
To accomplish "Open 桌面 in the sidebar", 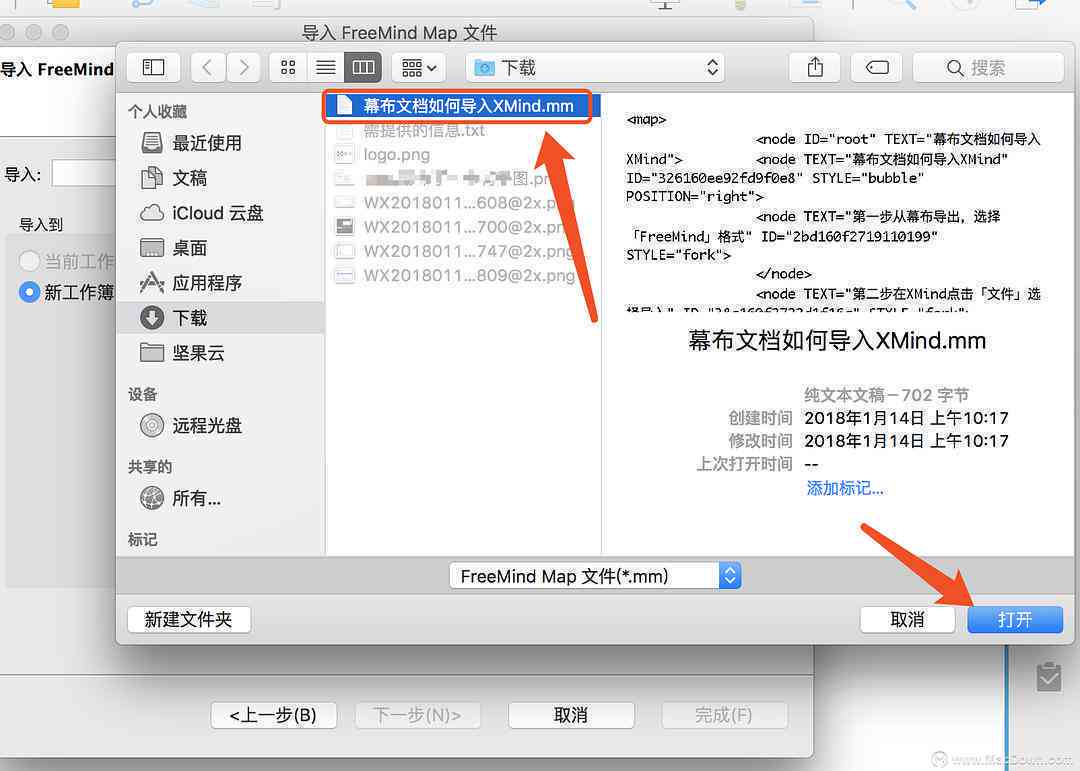I will tap(220, 247).
